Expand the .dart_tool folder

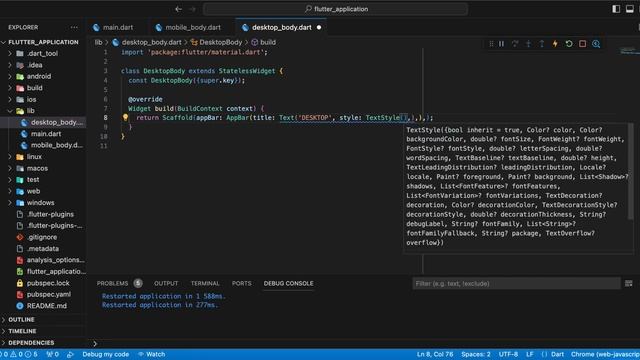pyautogui.click(x=43, y=53)
